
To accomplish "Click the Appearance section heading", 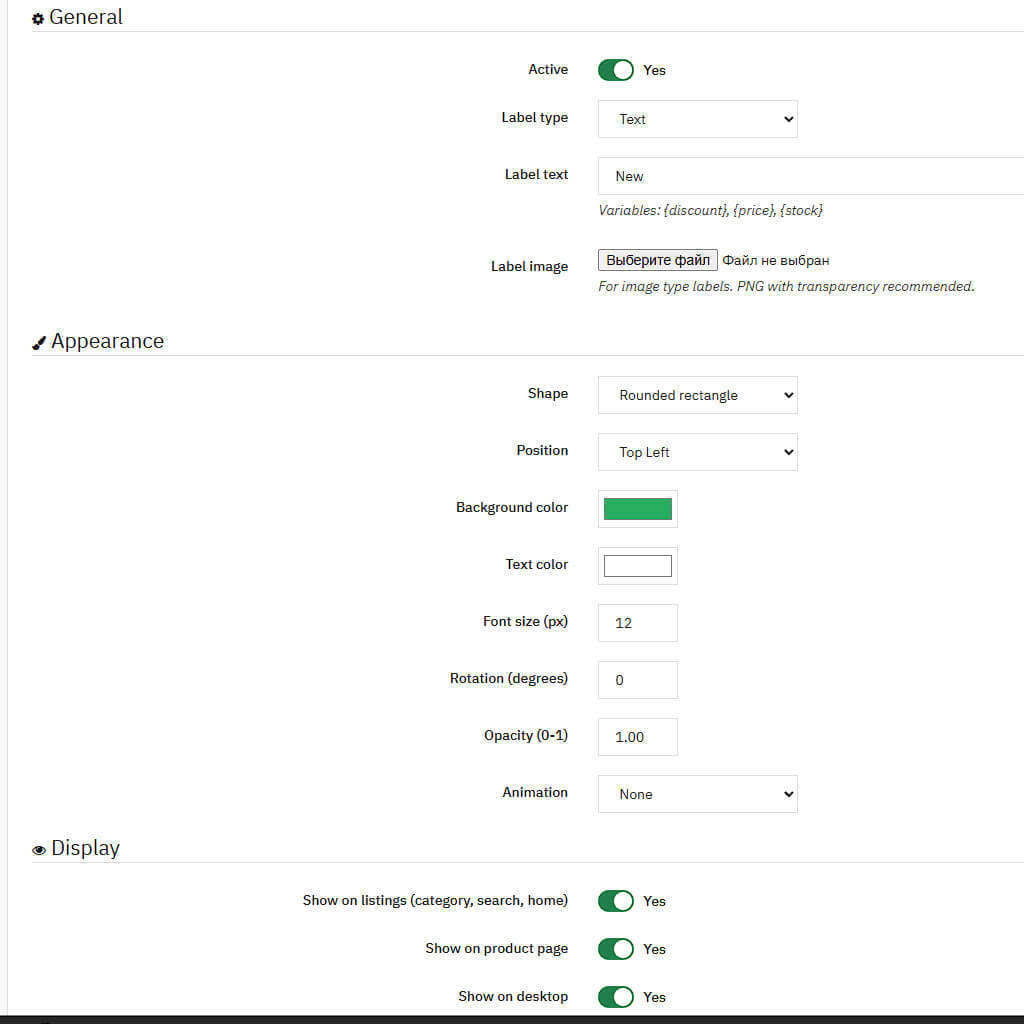I will pyautogui.click(x=107, y=341).
